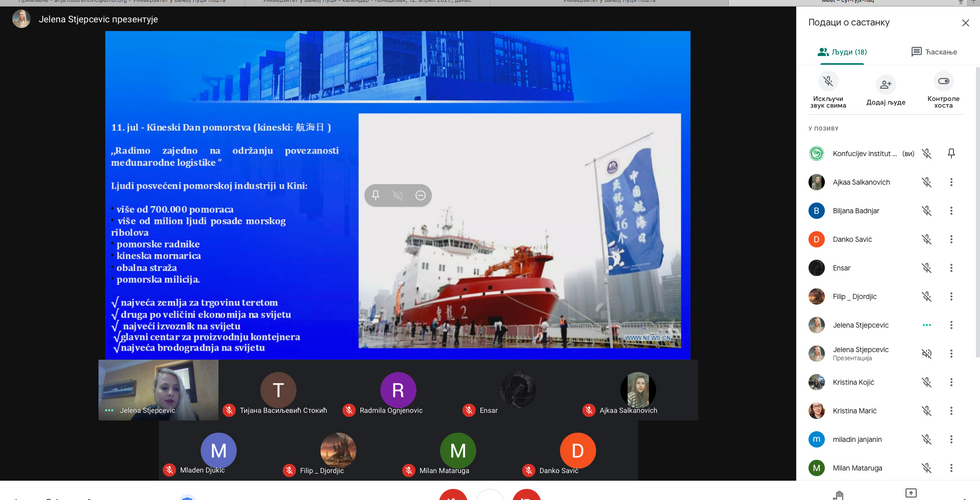Click mic icon next to Kristina Kojić
The height and width of the screenshot is (500, 980).
[927, 382]
